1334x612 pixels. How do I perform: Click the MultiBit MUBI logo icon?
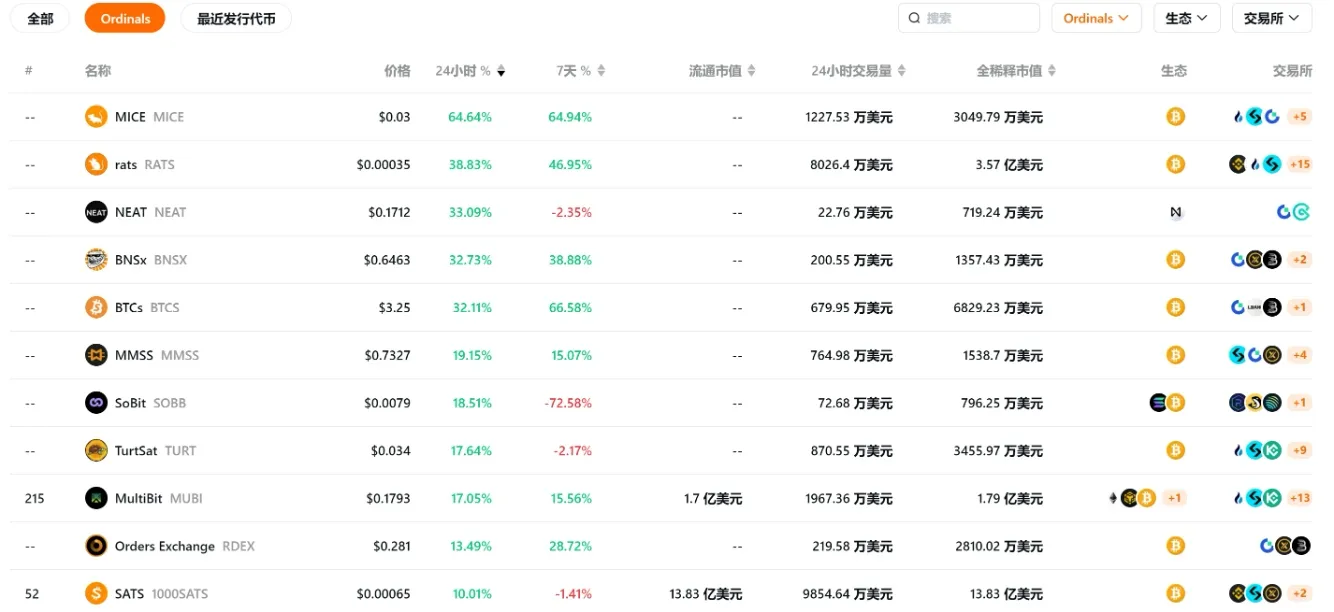(96, 498)
